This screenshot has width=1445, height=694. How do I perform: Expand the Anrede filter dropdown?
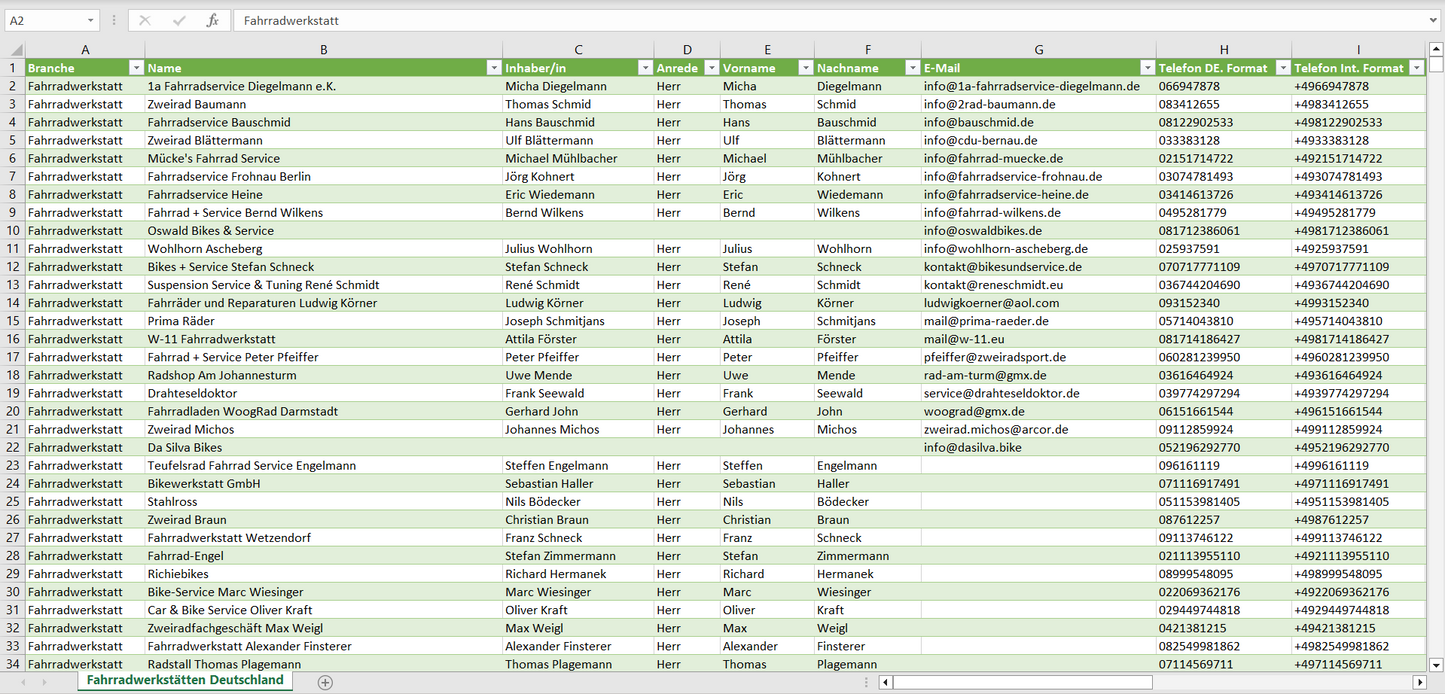tap(711, 68)
